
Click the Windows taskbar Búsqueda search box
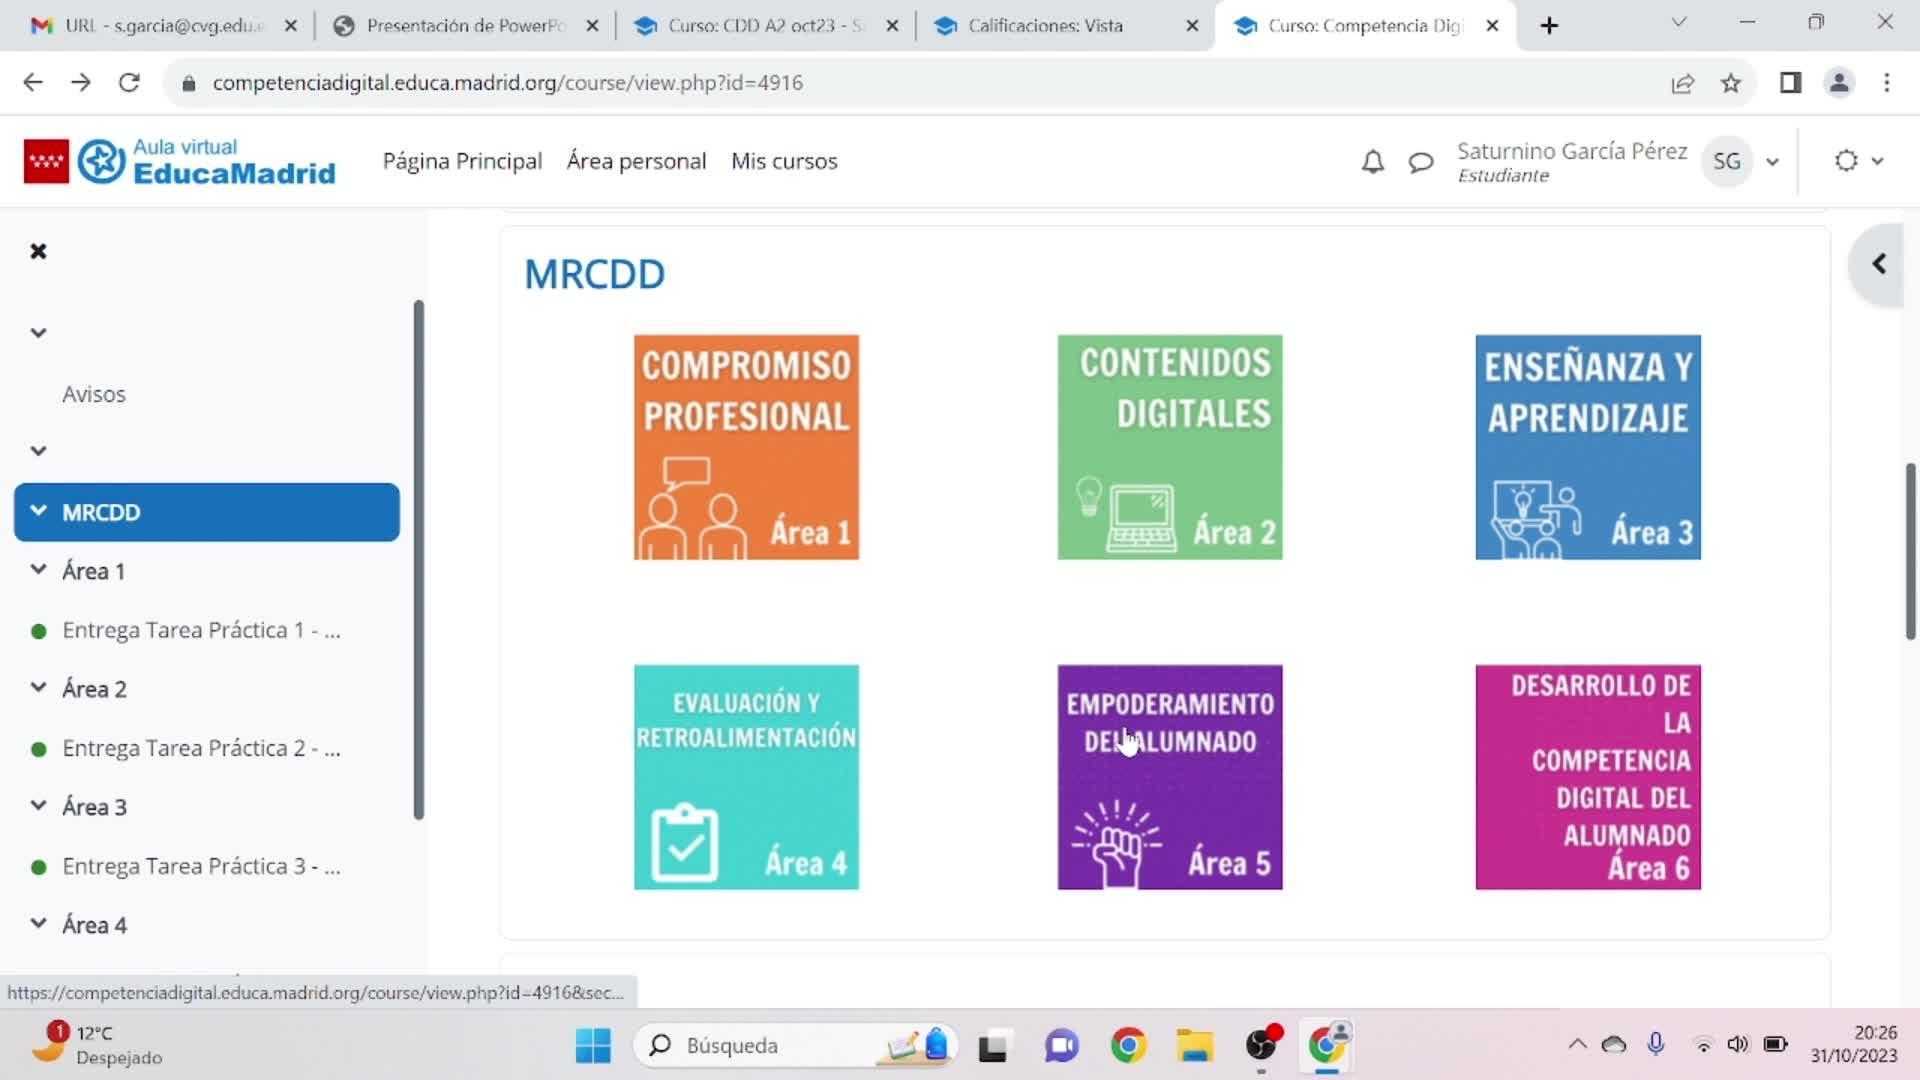point(770,1045)
